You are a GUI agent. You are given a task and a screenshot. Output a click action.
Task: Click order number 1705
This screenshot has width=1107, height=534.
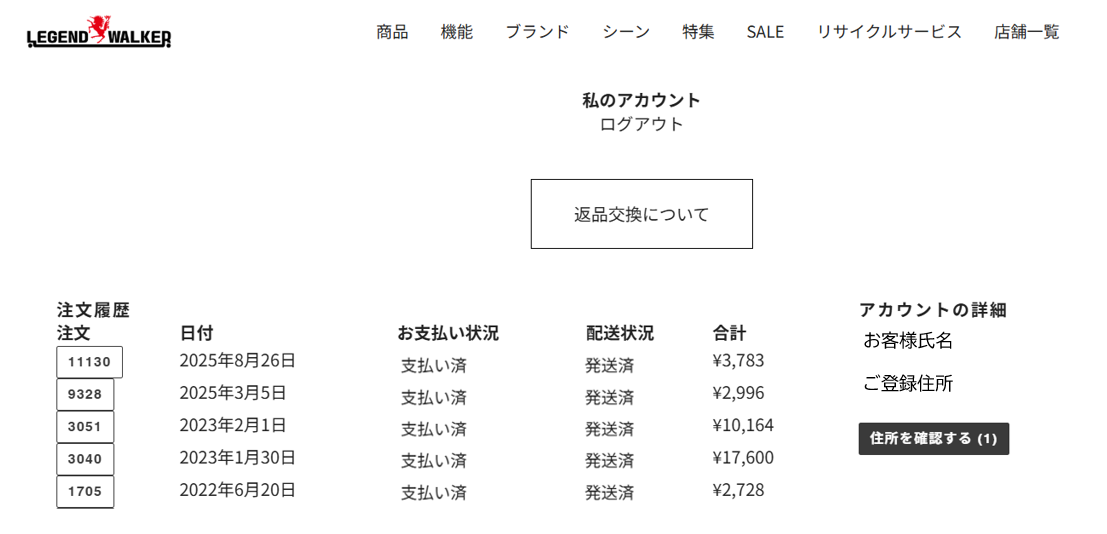(x=85, y=491)
